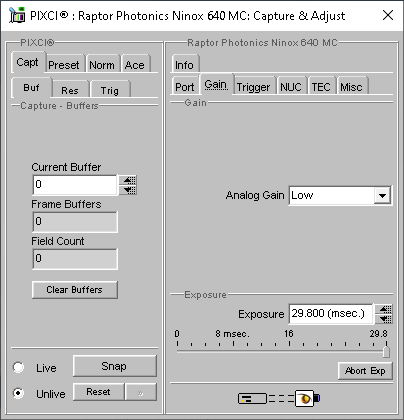Click the » expand button beside Reset
404x420 pixels.
(x=141, y=392)
